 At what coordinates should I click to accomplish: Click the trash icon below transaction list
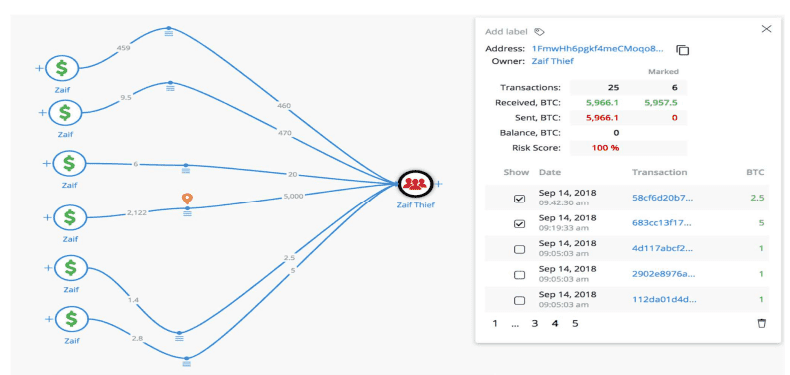point(762,323)
